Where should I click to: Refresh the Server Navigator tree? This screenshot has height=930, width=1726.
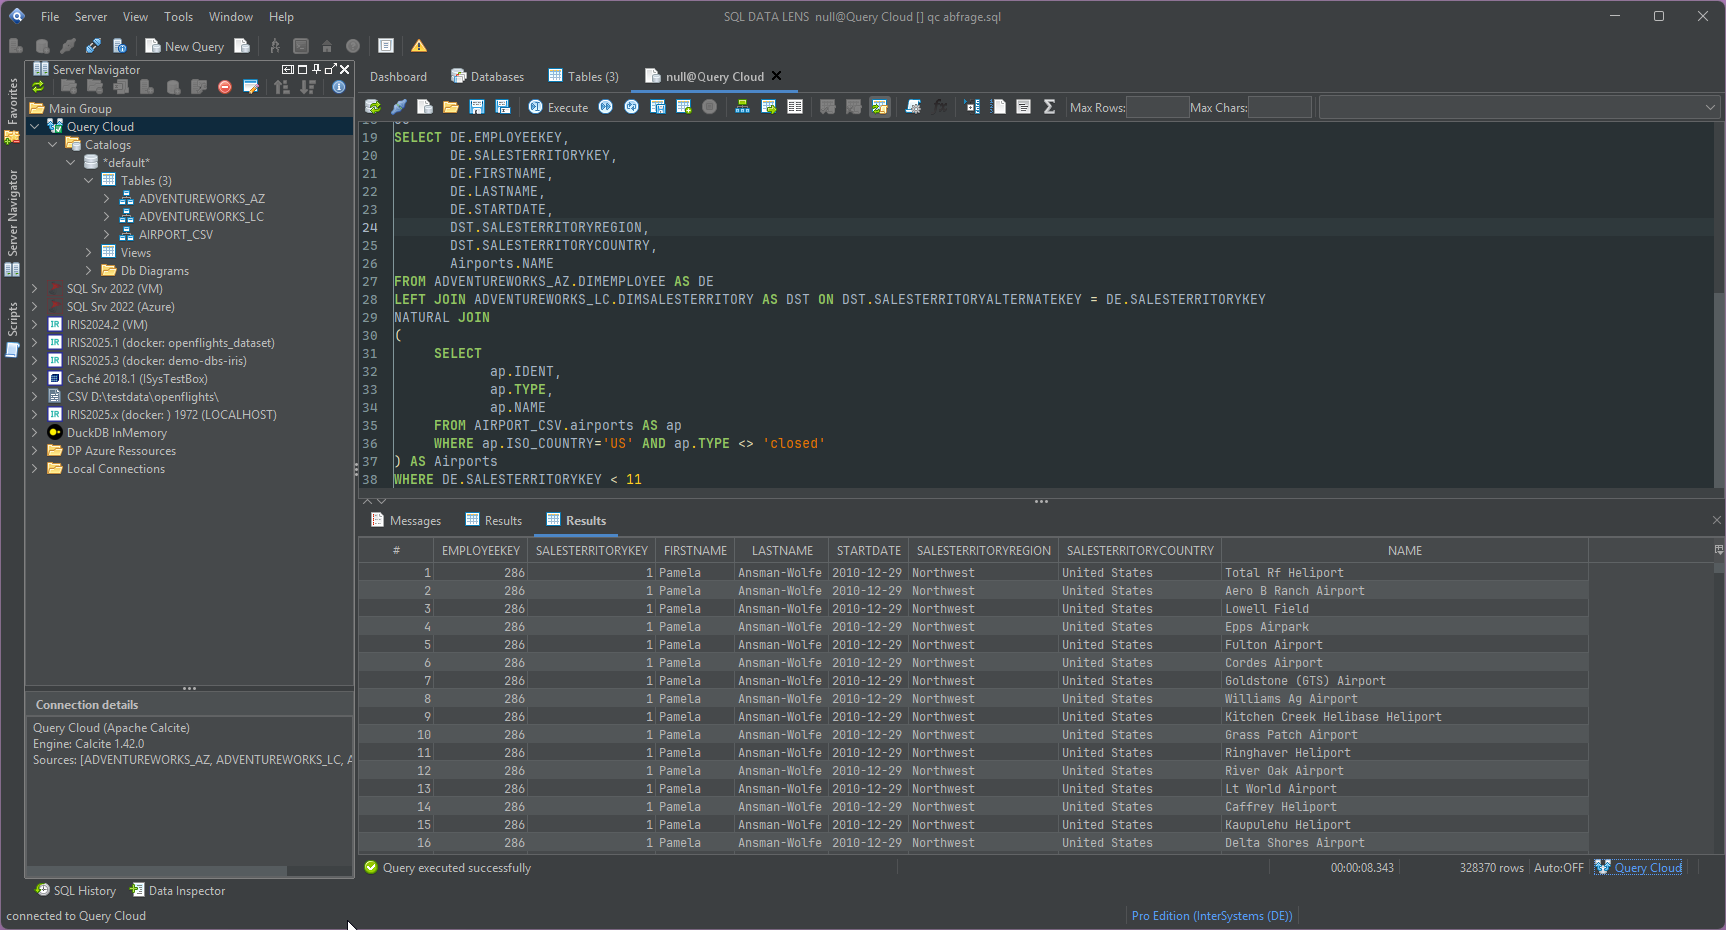point(38,87)
